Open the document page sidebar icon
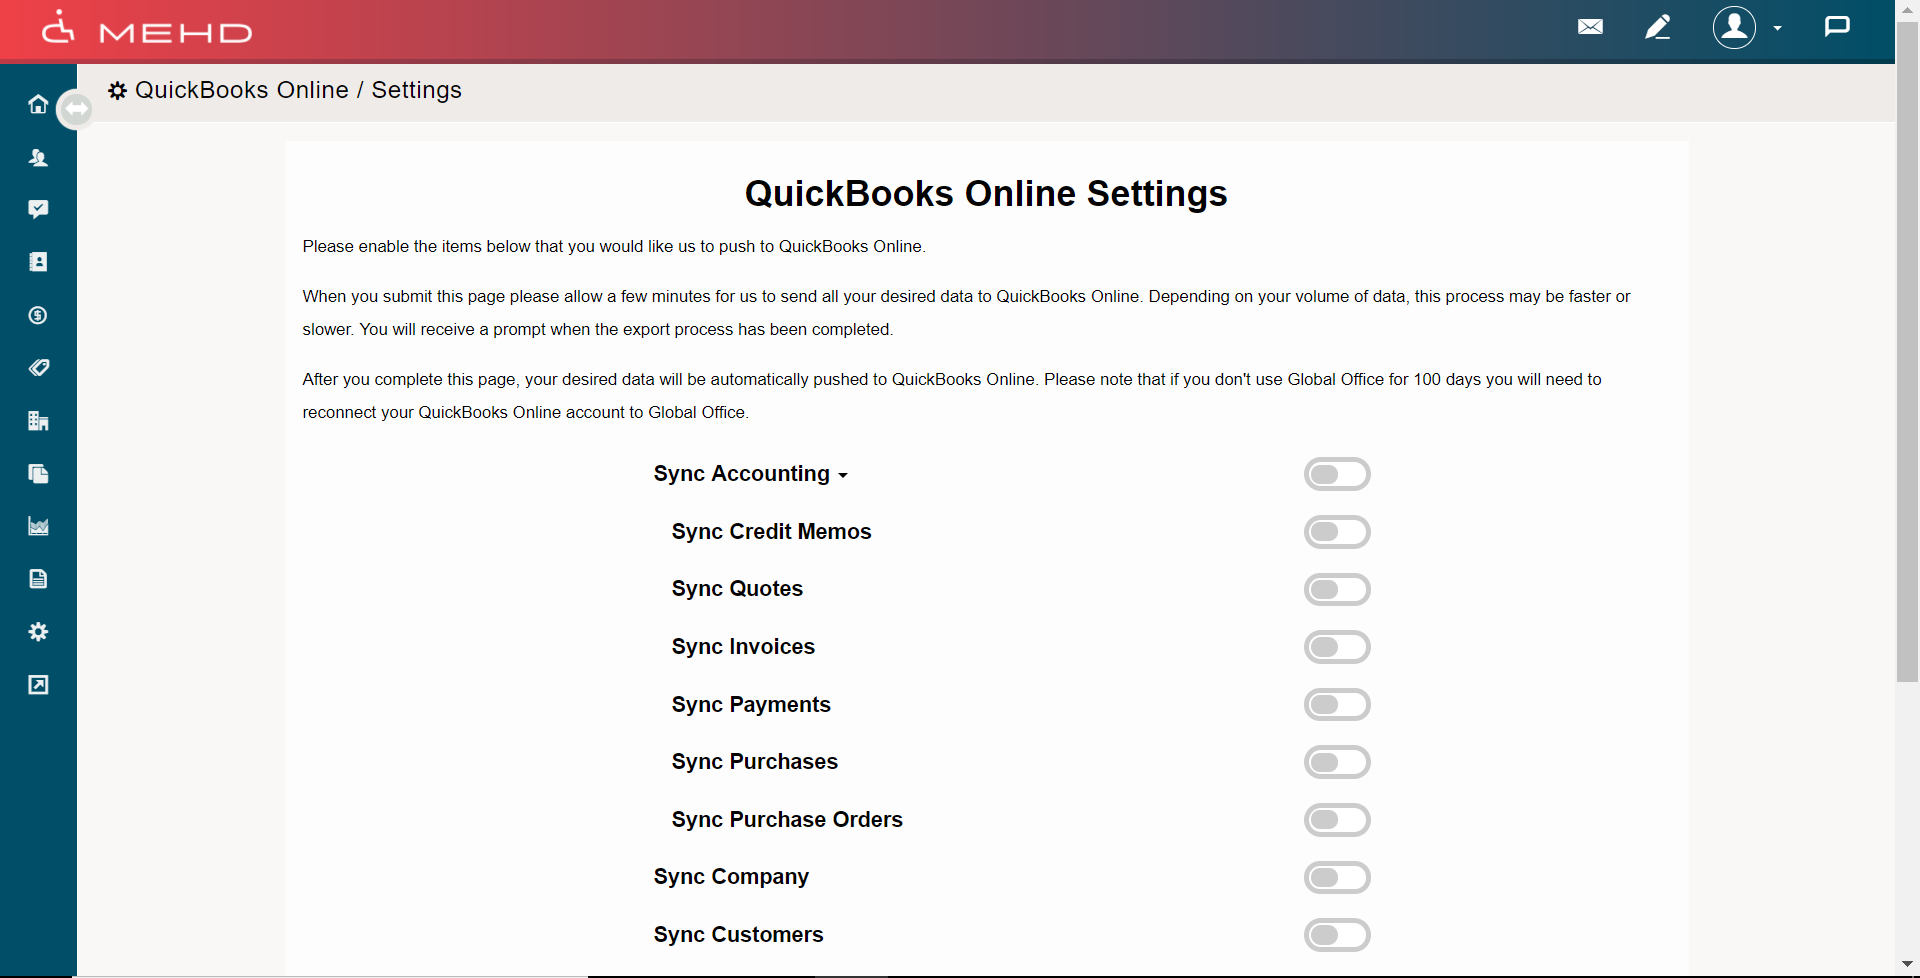Viewport: 1920px width, 978px height. [38, 579]
